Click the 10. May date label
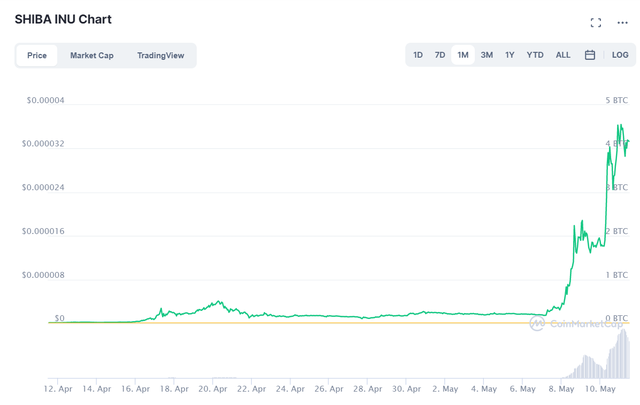 pyautogui.click(x=600, y=389)
